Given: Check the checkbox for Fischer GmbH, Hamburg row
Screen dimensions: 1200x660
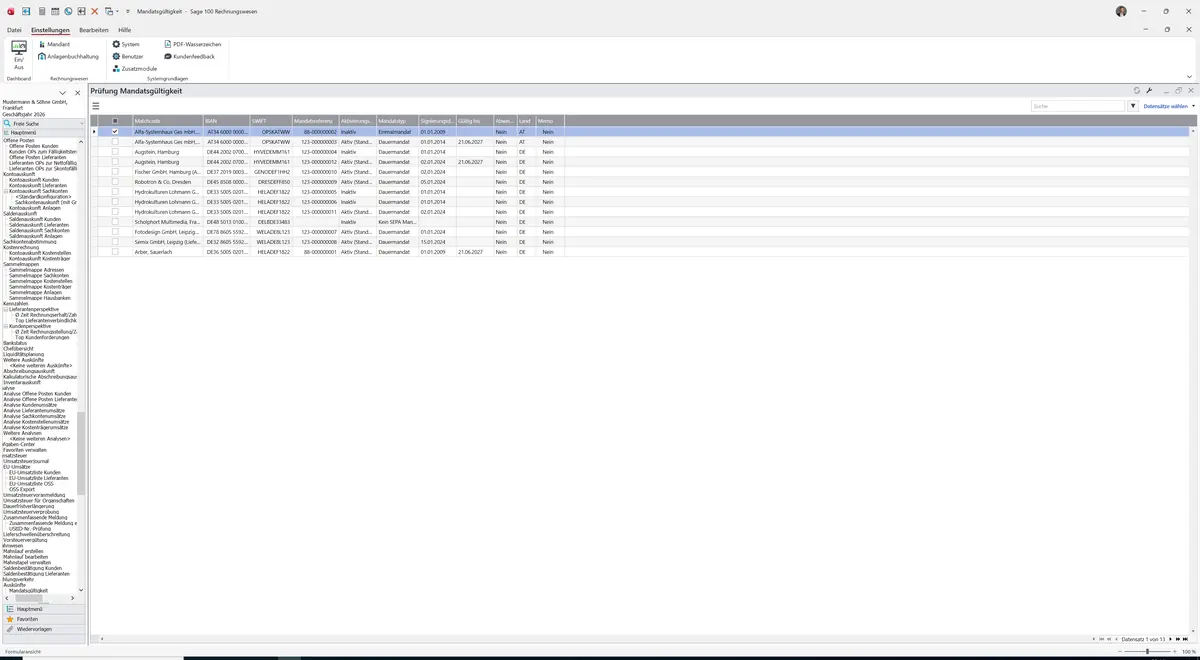Looking at the screenshot, I should click(x=115, y=172).
